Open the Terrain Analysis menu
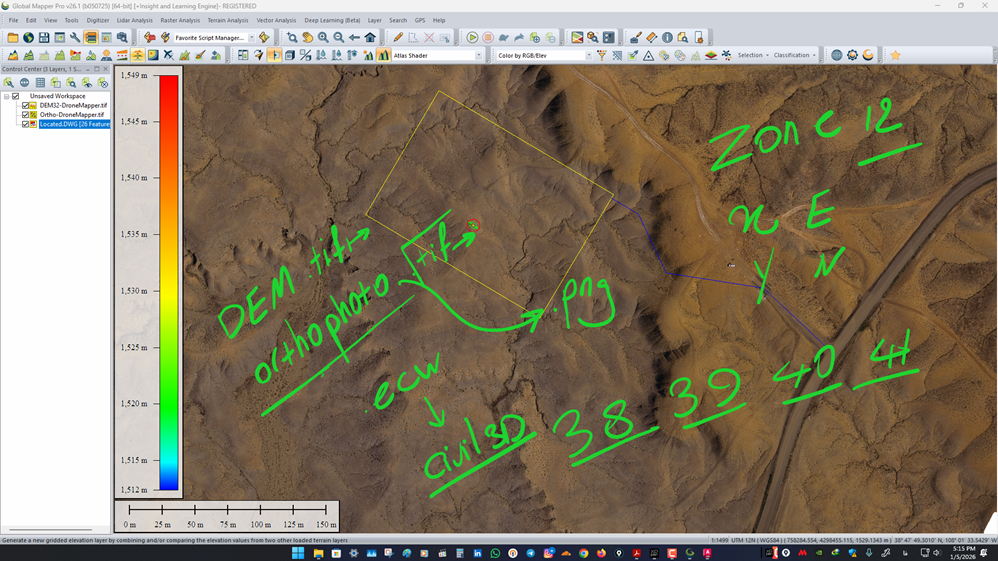 point(227,20)
